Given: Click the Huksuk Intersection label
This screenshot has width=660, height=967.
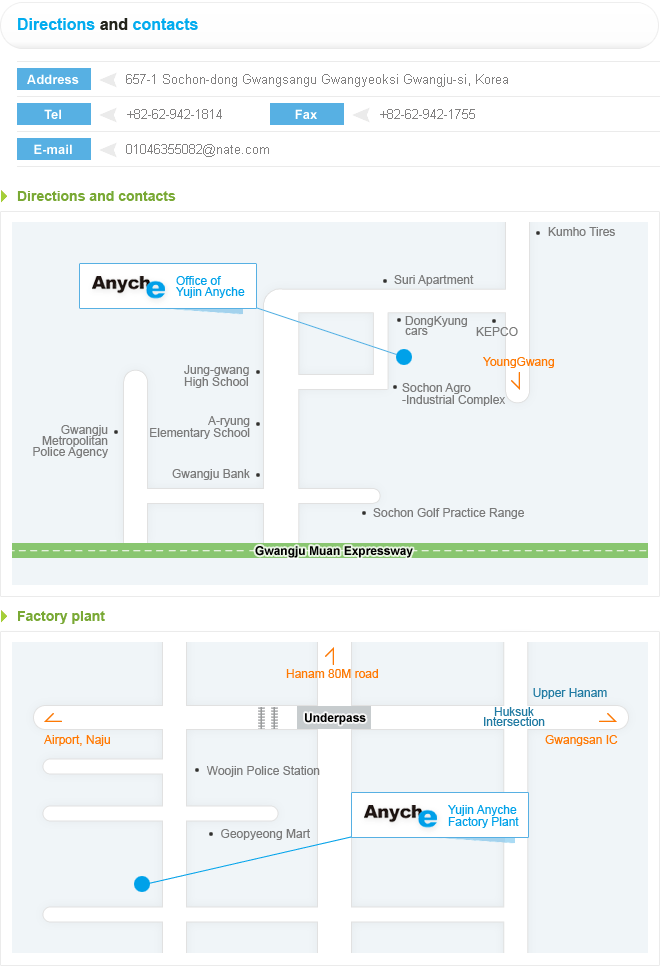Looking at the screenshot, I should click(x=514, y=717).
